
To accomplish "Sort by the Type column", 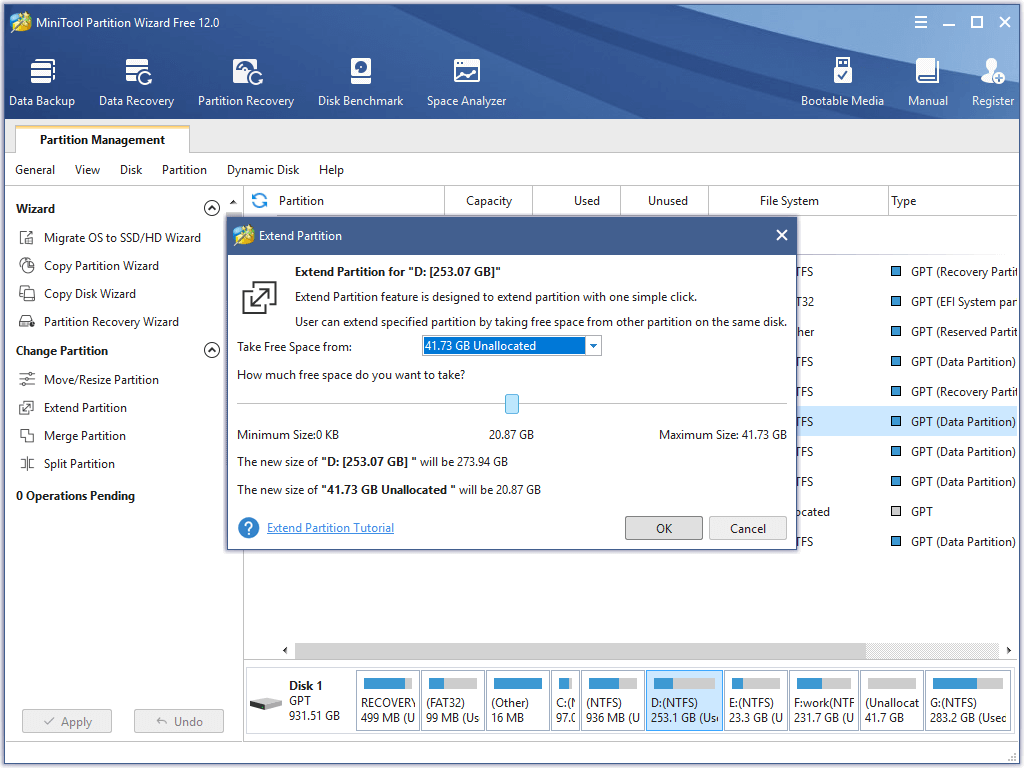I will pyautogui.click(x=954, y=200).
